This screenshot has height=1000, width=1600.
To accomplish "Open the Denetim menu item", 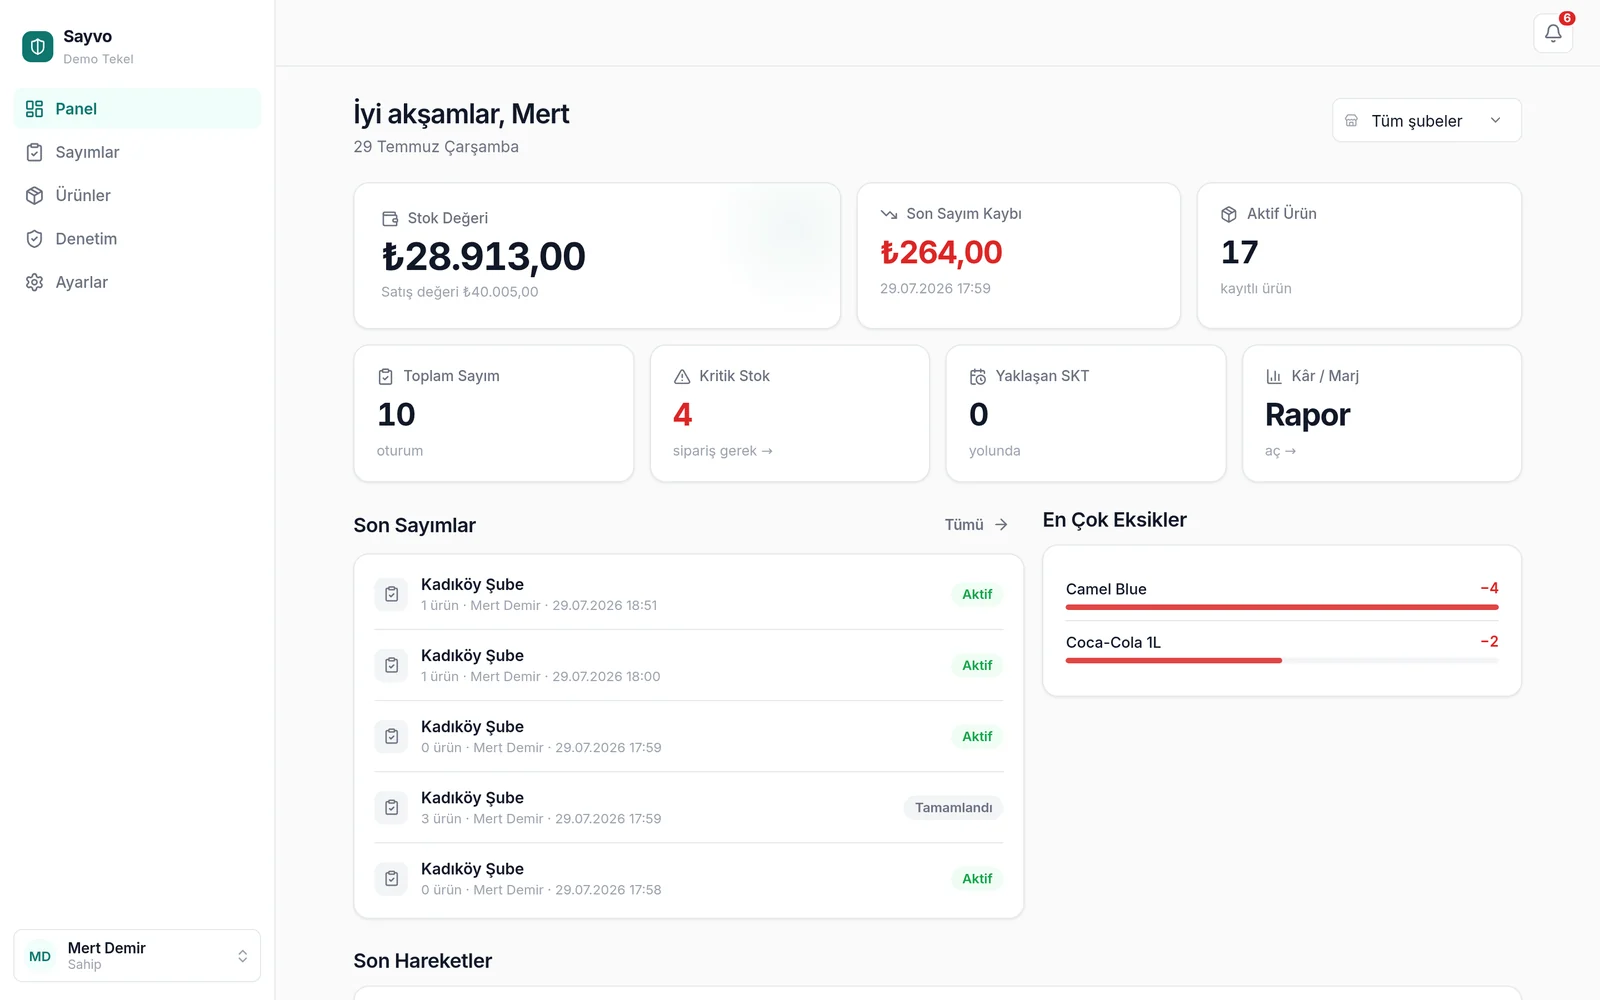I will click(x=137, y=239).
